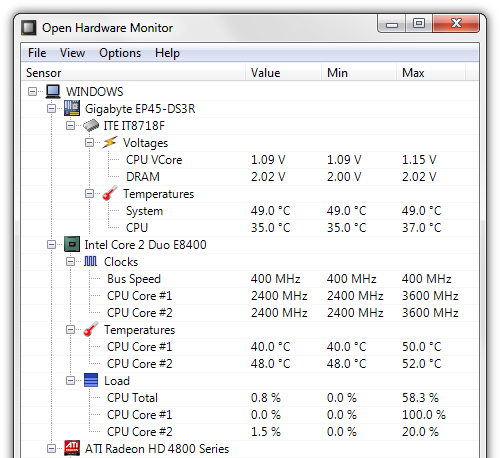Click the 100.0 % max load value
The image size is (500, 458).
point(424,415)
